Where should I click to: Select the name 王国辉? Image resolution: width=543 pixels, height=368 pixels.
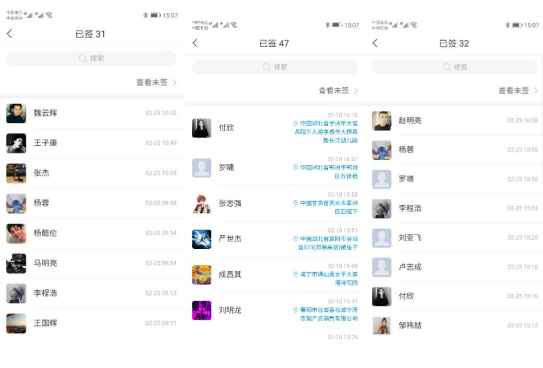(45, 323)
